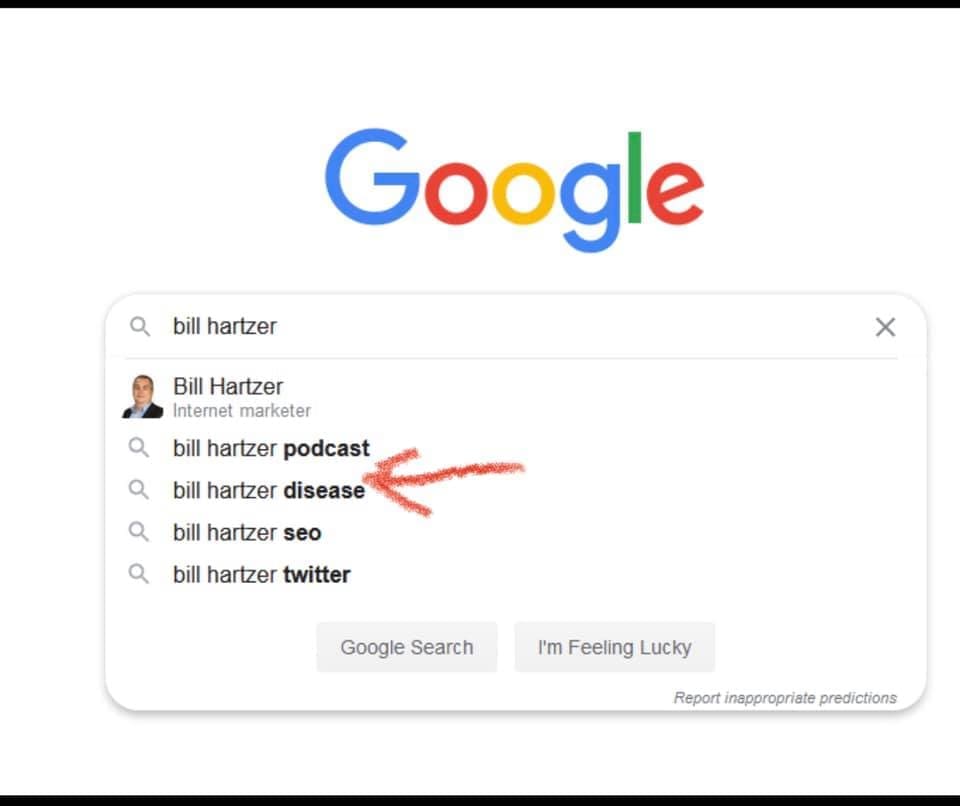Click the 'Internet marketer' subtitle text
Screen dimensions: 960x806
[x=242, y=410]
